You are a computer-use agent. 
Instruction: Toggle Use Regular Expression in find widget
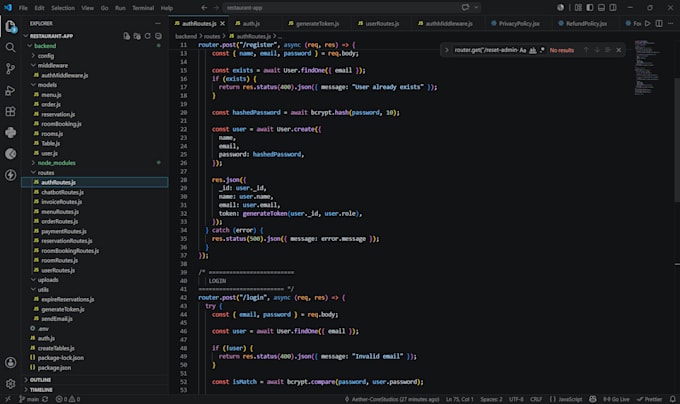point(542,50)
